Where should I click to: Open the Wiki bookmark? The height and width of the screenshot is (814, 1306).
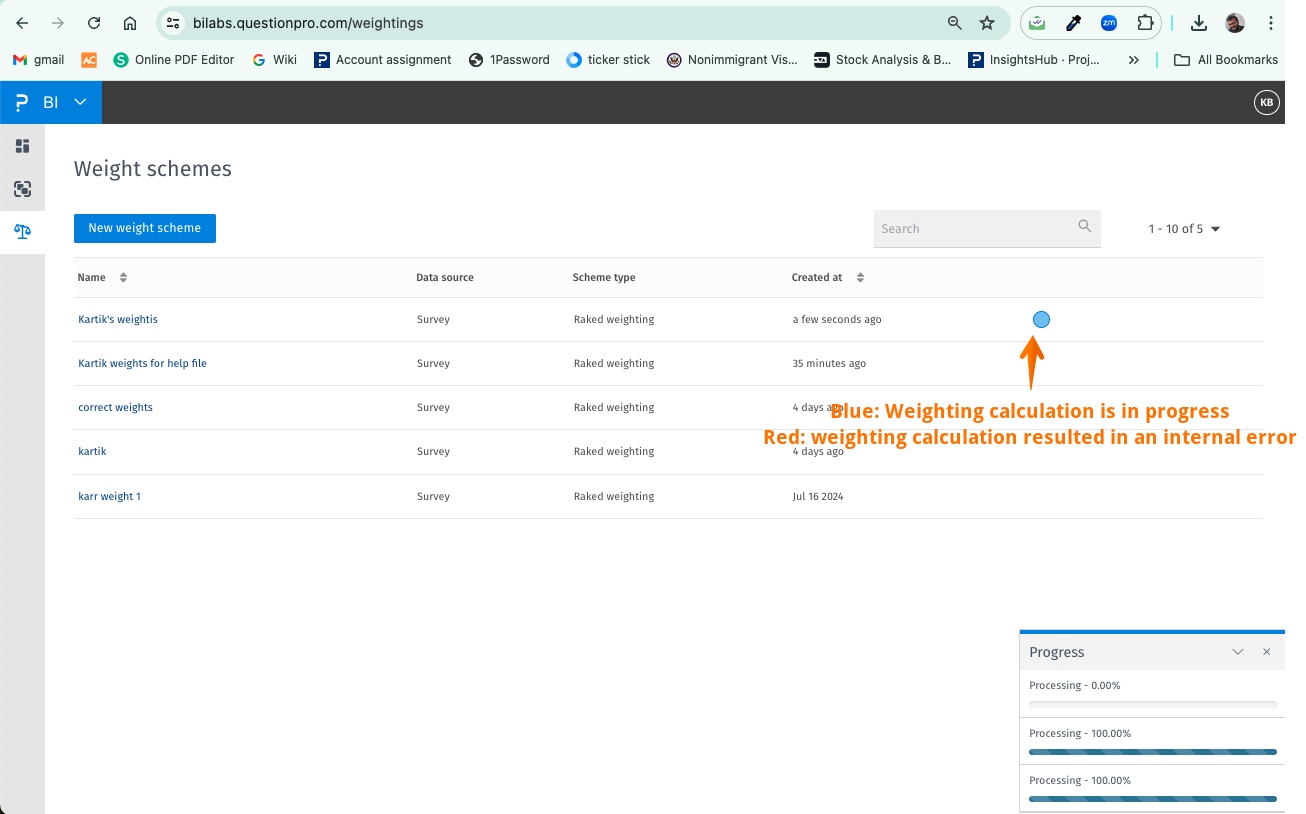[x=275, y=60]
